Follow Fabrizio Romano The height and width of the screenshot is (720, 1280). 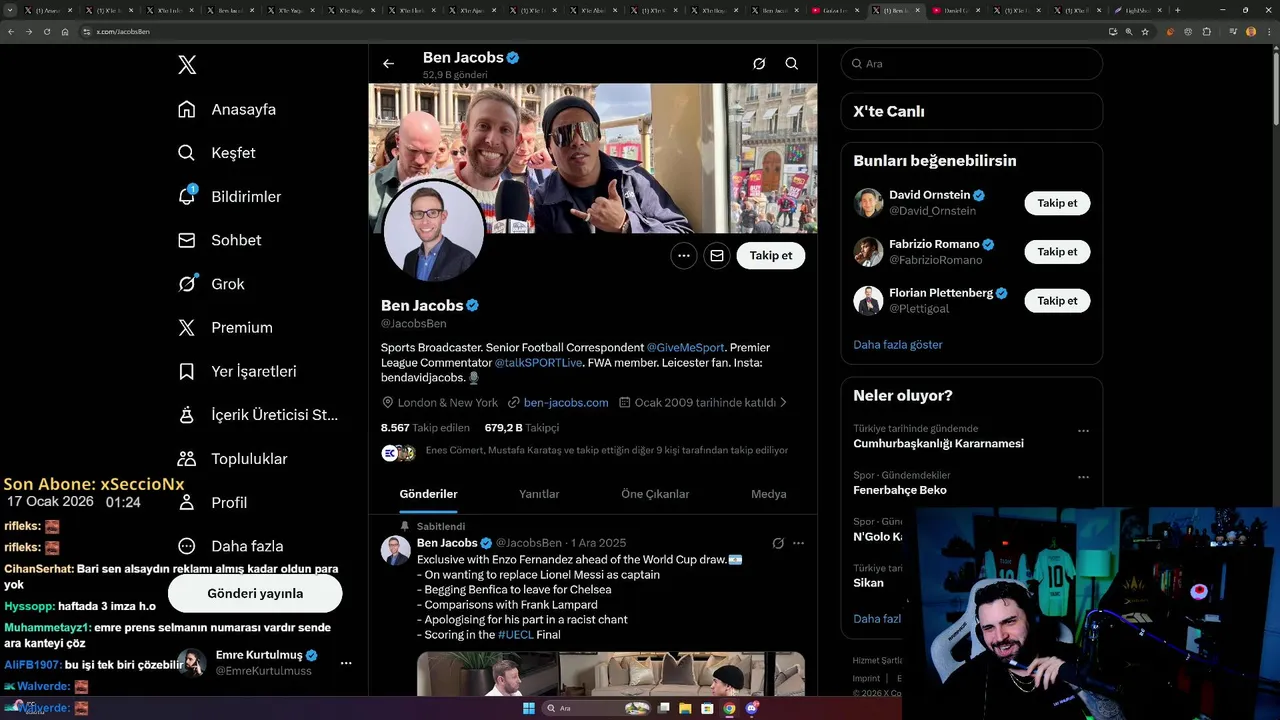pos(1057,252)
